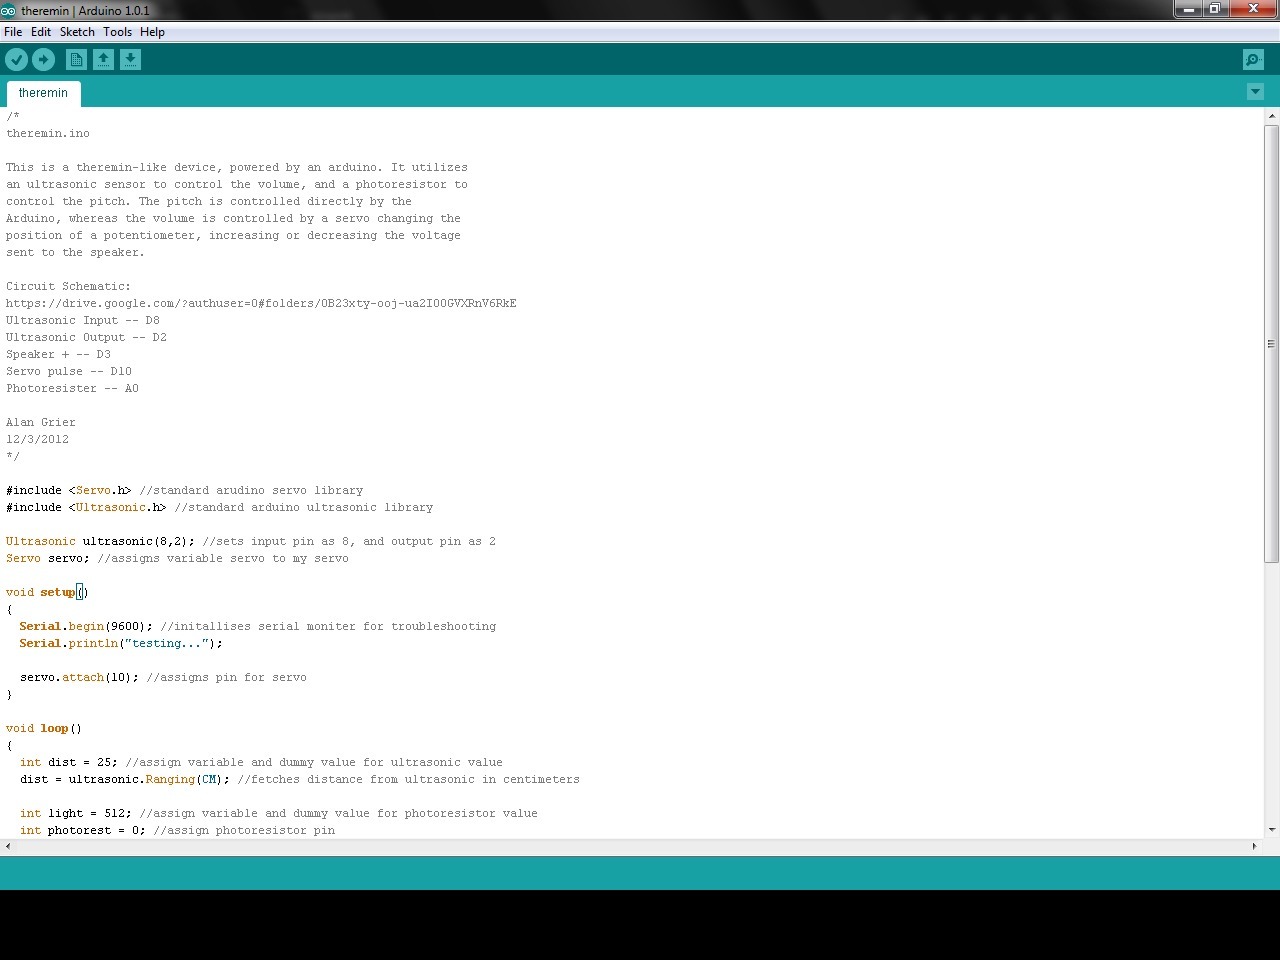1280x960 pixels.
Task: Click the 'Circuit Schematic:' comment line
Action: tap(68, 286)
